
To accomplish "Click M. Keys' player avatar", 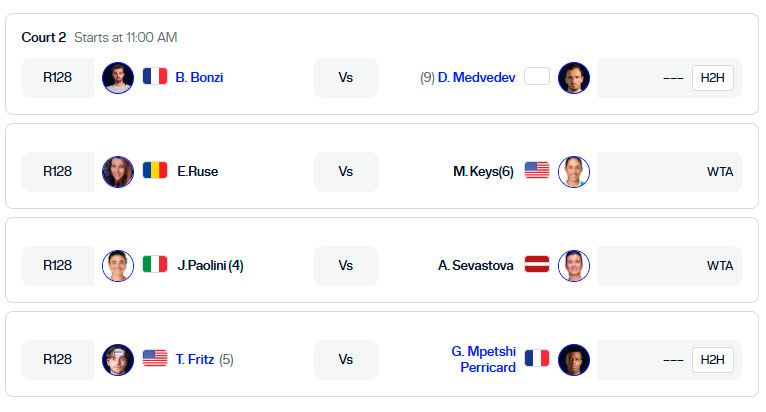I will (574, 172).
